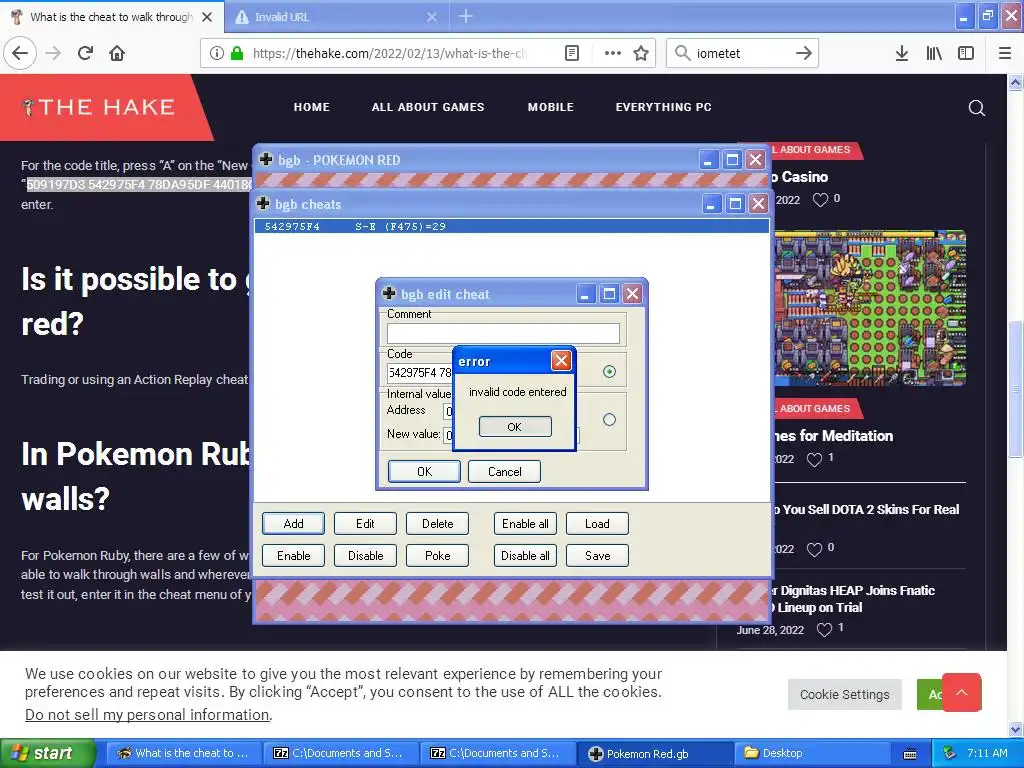Open HOME in site navigation
Screen dimensions: 1024x768
pyautogui.click(x=312, y=107)
